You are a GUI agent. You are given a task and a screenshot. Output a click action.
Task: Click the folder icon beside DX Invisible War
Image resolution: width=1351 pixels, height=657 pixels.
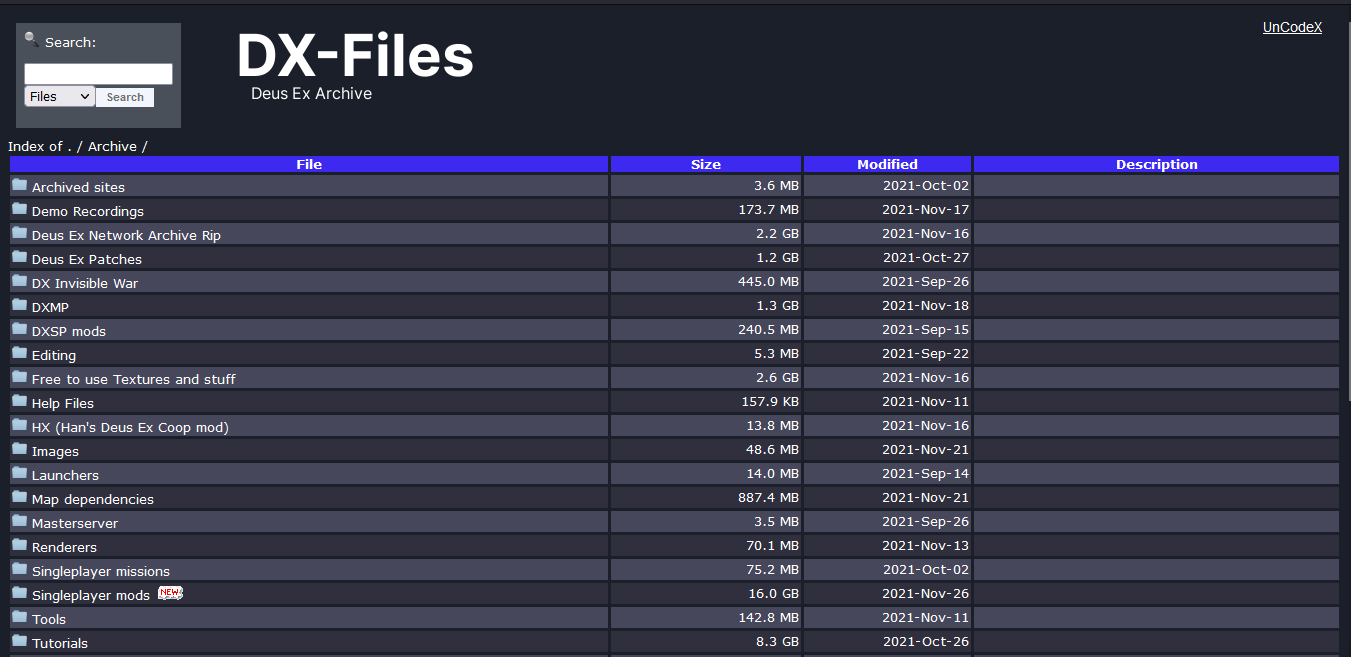point(20,281)
